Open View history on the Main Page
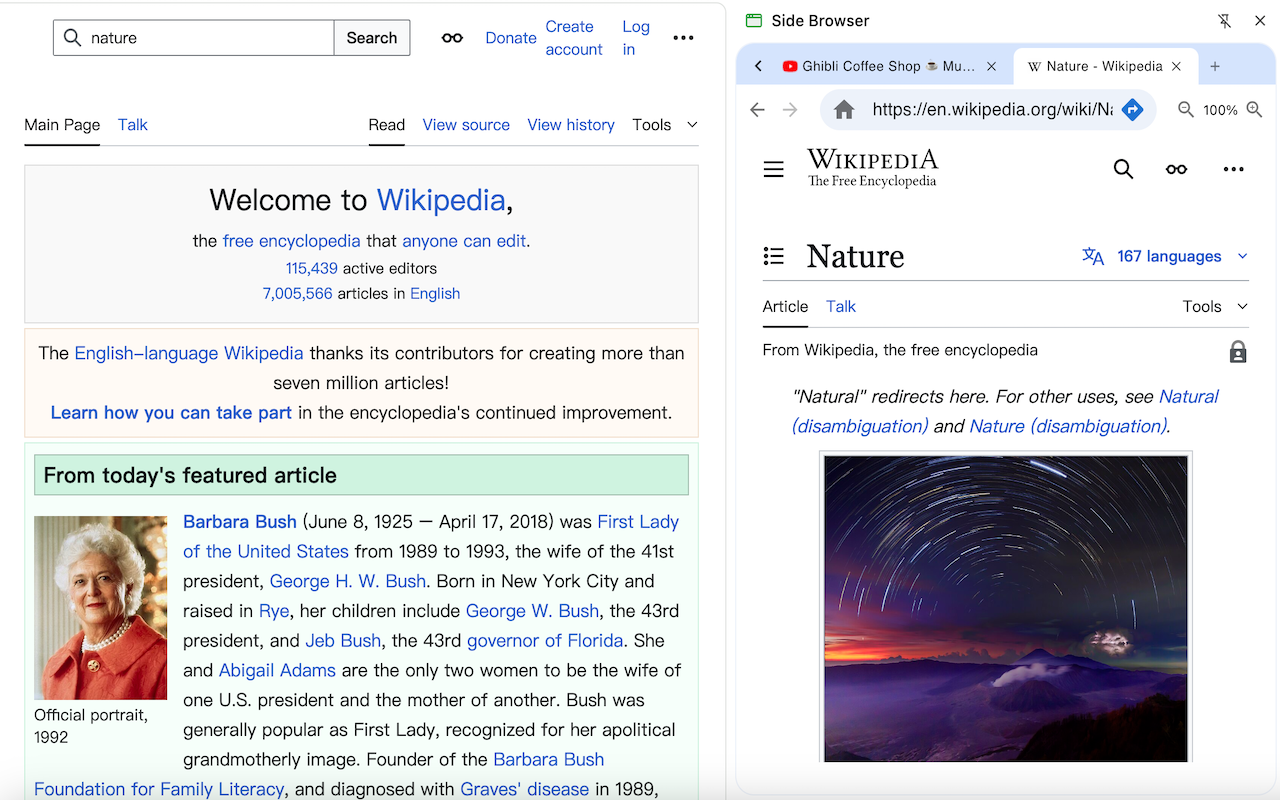 [x=570, y=124]
